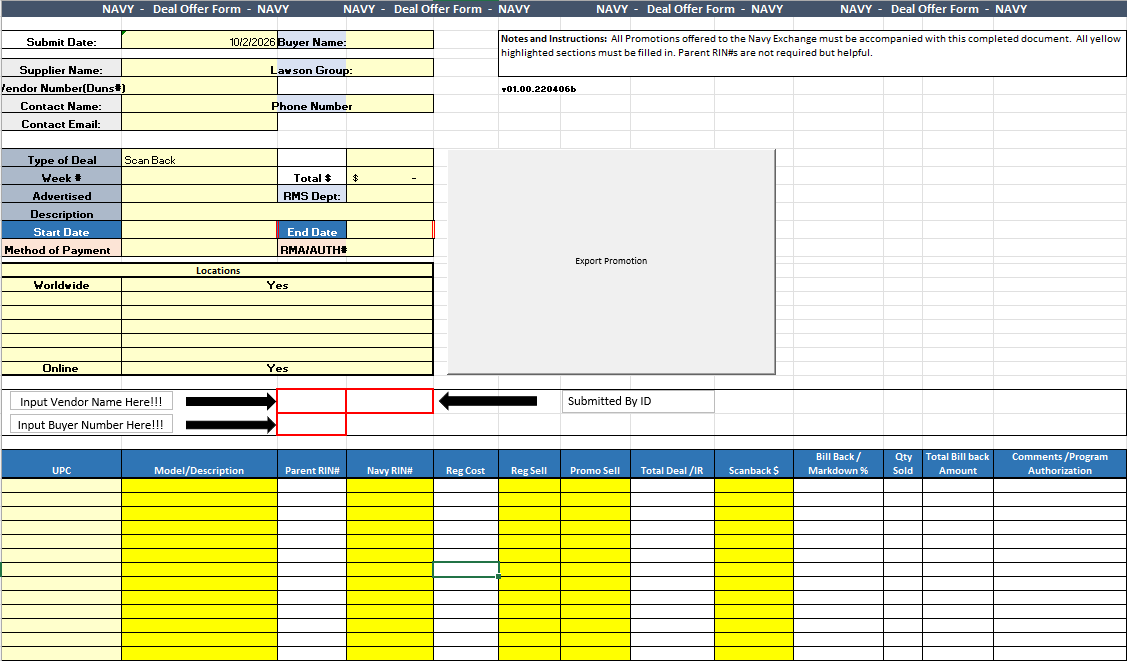Select the Submit Date cell showing 10/2/2026
The height and width of the screenshot is (661, 1127).
199,40
